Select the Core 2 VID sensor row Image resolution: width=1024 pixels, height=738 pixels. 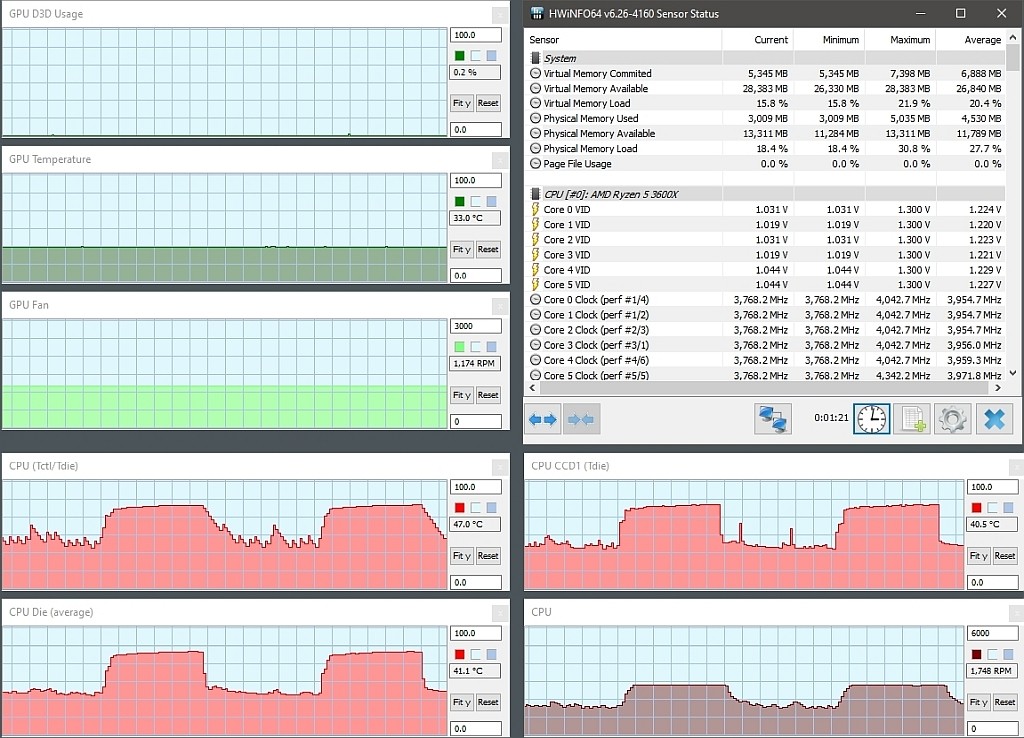765,240
